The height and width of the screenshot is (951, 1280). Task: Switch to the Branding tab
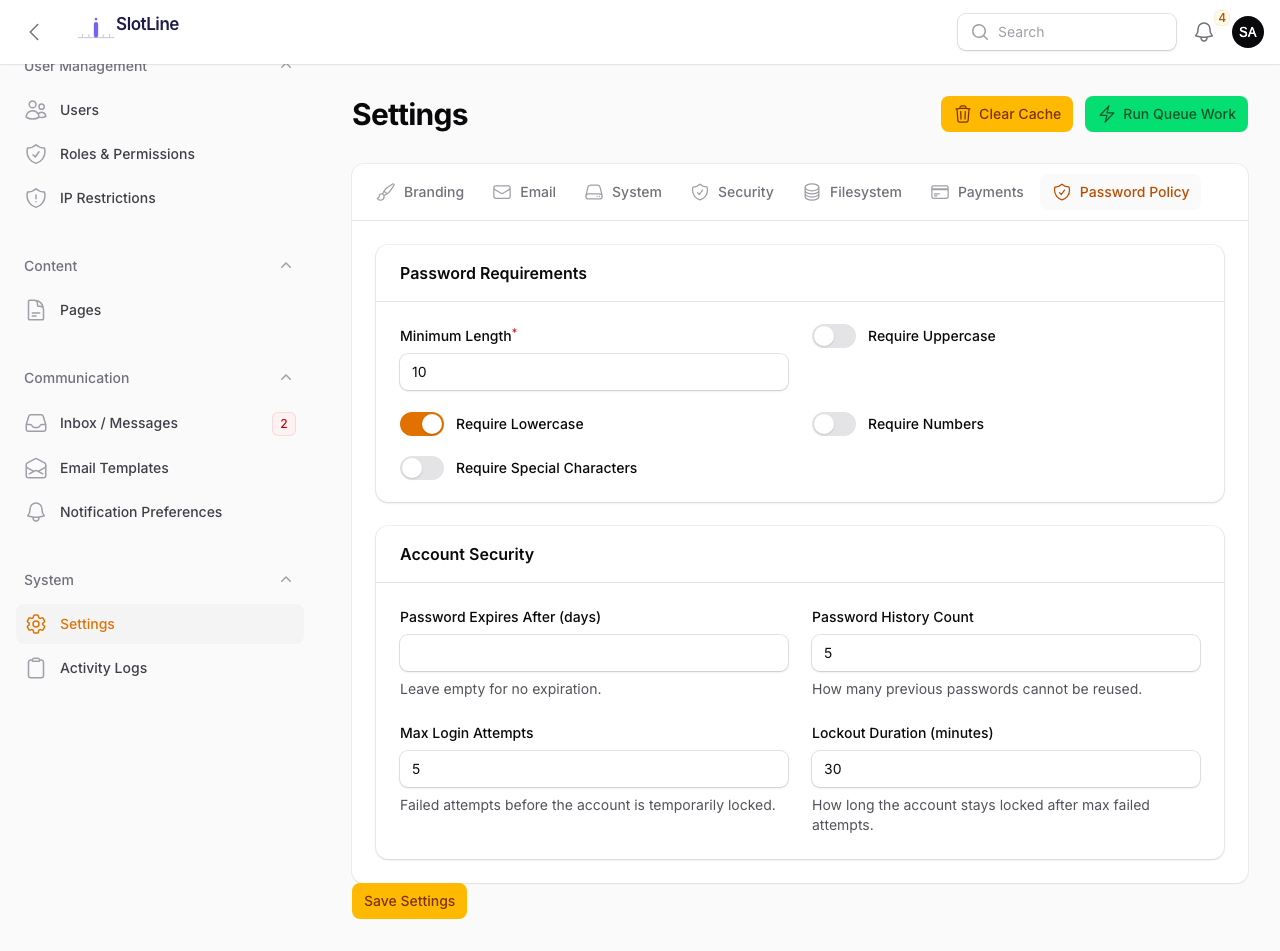pos(420,192)
